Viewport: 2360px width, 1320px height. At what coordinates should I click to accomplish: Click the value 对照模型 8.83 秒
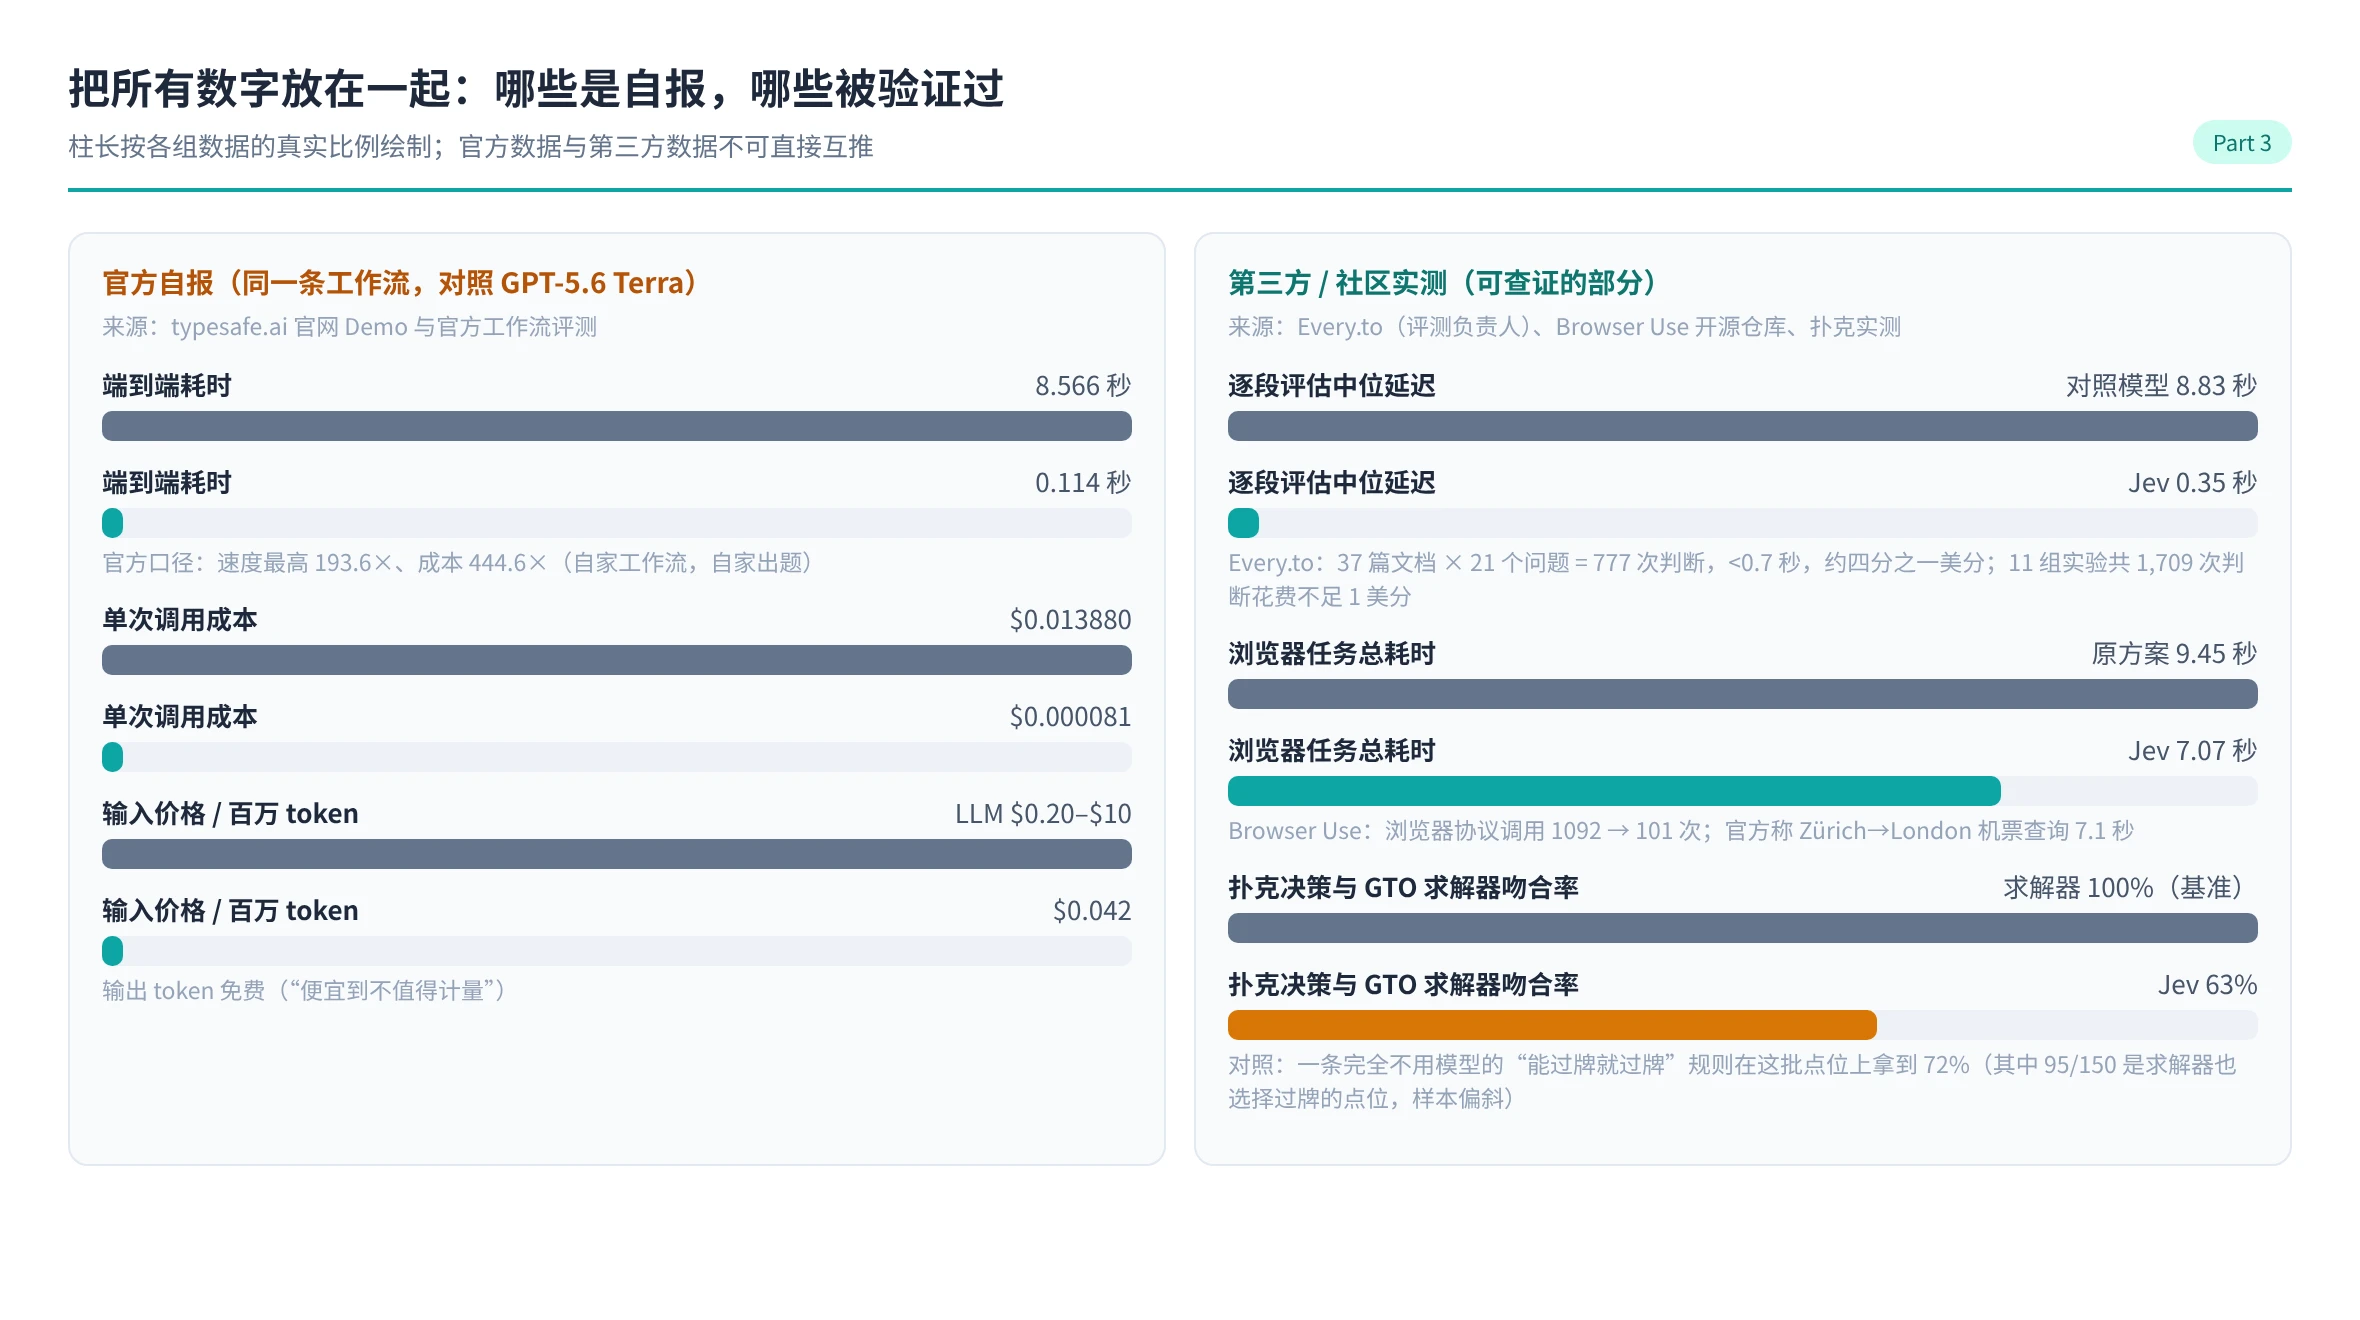tap(2162, 386)
